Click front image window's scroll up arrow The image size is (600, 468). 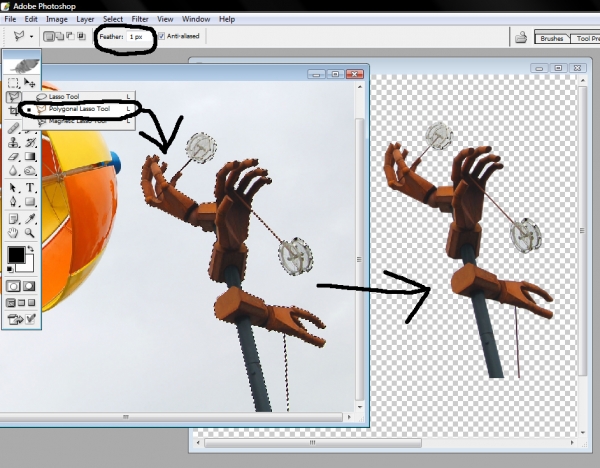359,87
